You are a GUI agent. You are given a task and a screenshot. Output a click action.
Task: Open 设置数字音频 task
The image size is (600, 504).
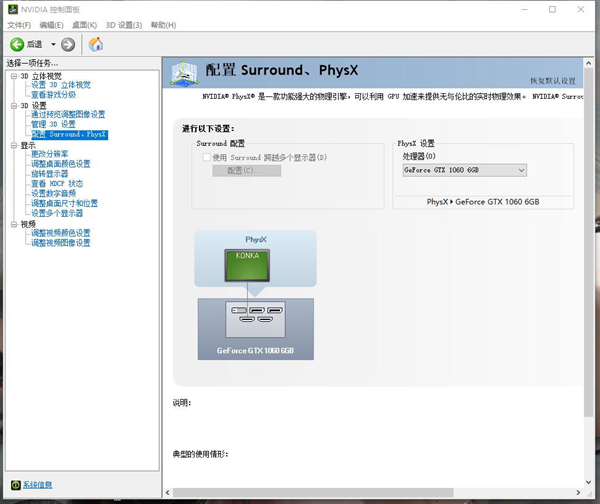tap(54, 193)
